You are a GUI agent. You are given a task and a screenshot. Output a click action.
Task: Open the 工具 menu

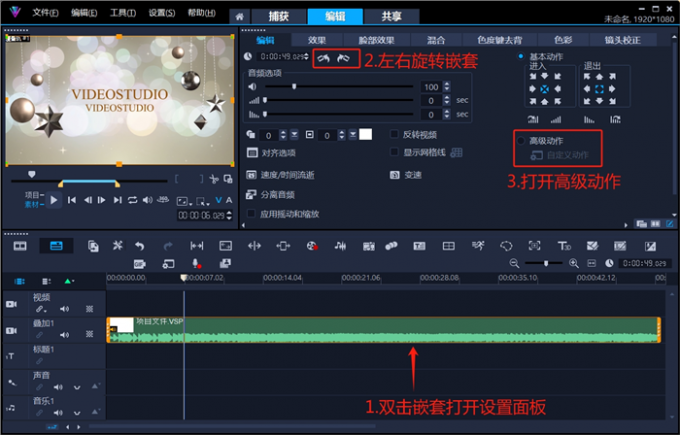pyautogui.click(x=123, y=13)
